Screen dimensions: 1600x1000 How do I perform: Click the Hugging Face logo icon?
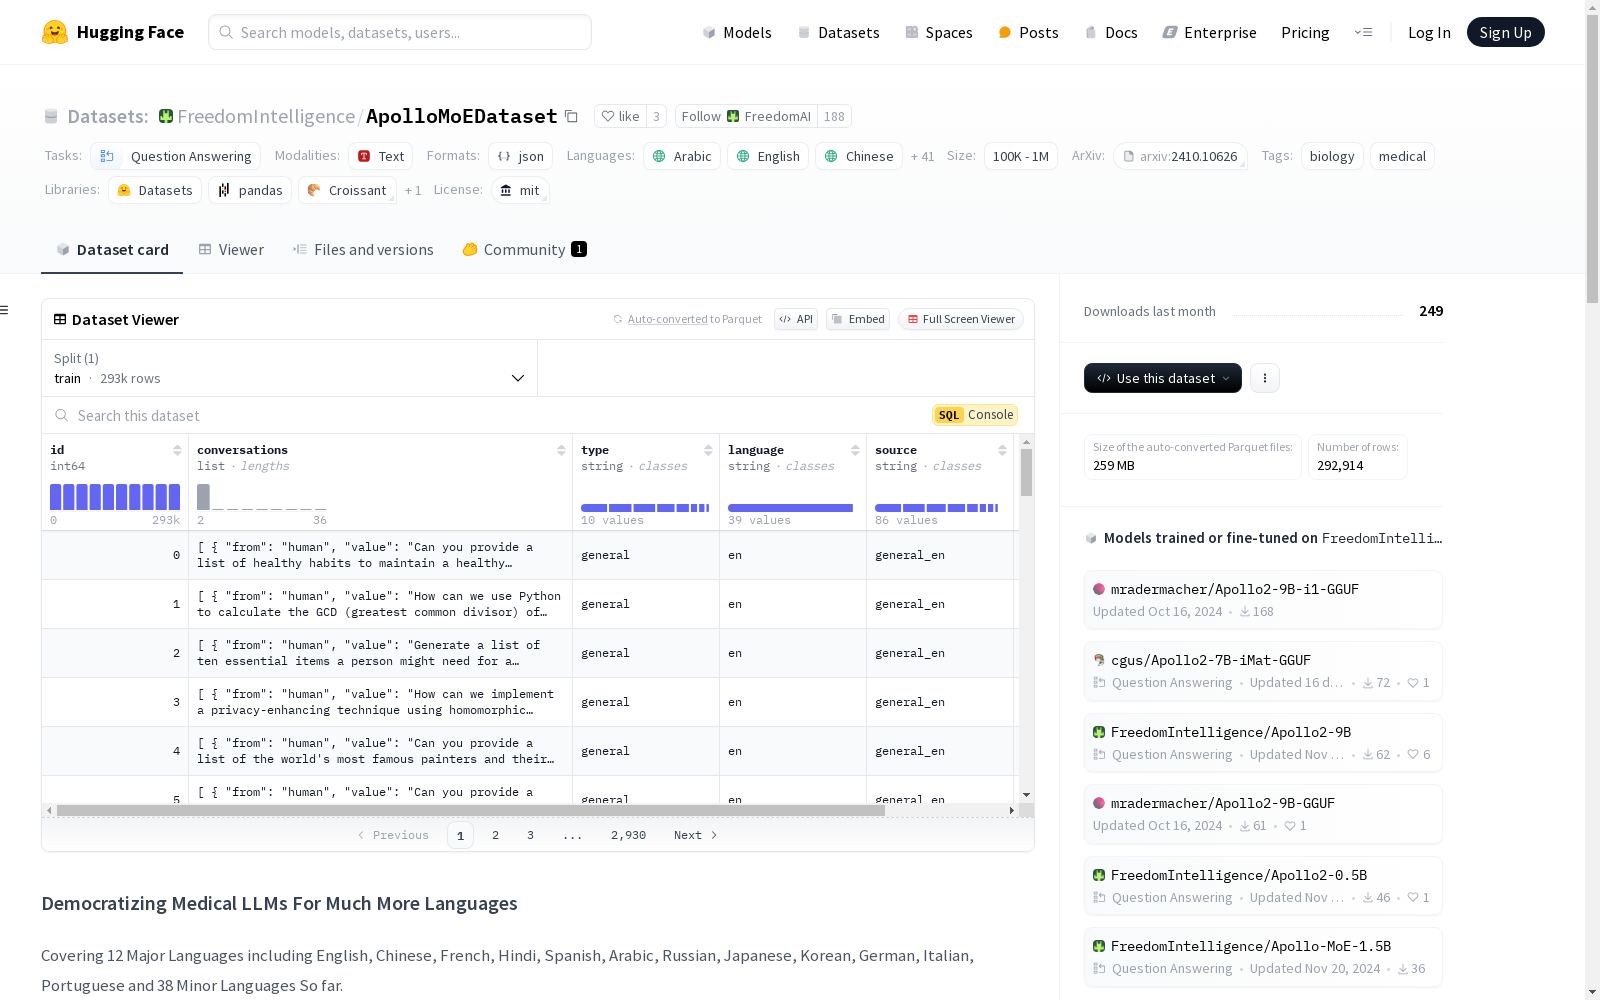click(55, 32)
